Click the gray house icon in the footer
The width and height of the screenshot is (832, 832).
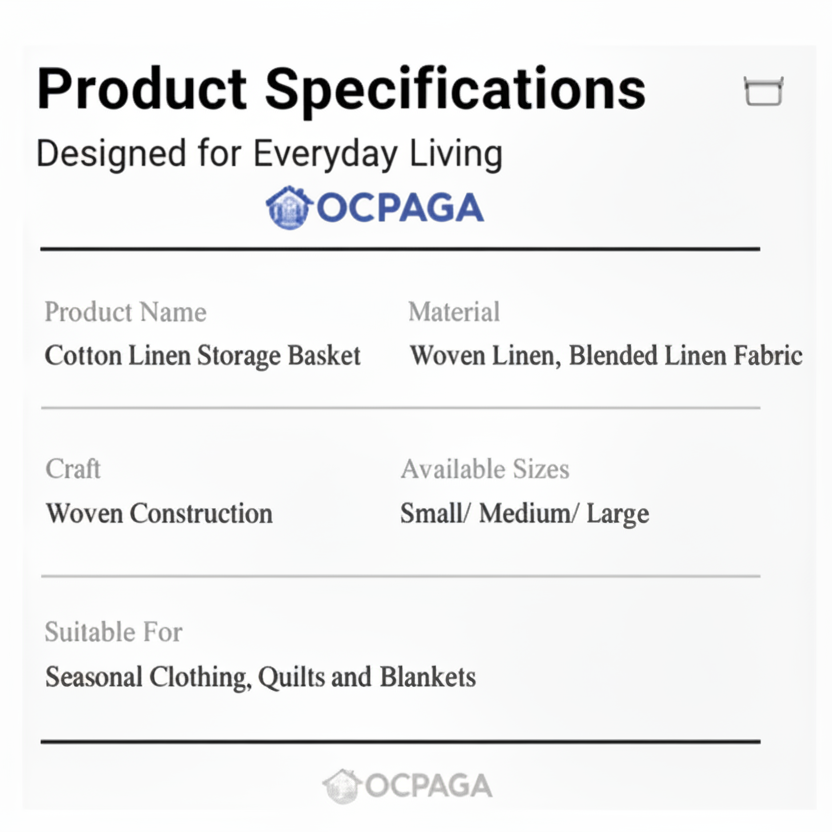pyautogui.click(x=342, y=786)
